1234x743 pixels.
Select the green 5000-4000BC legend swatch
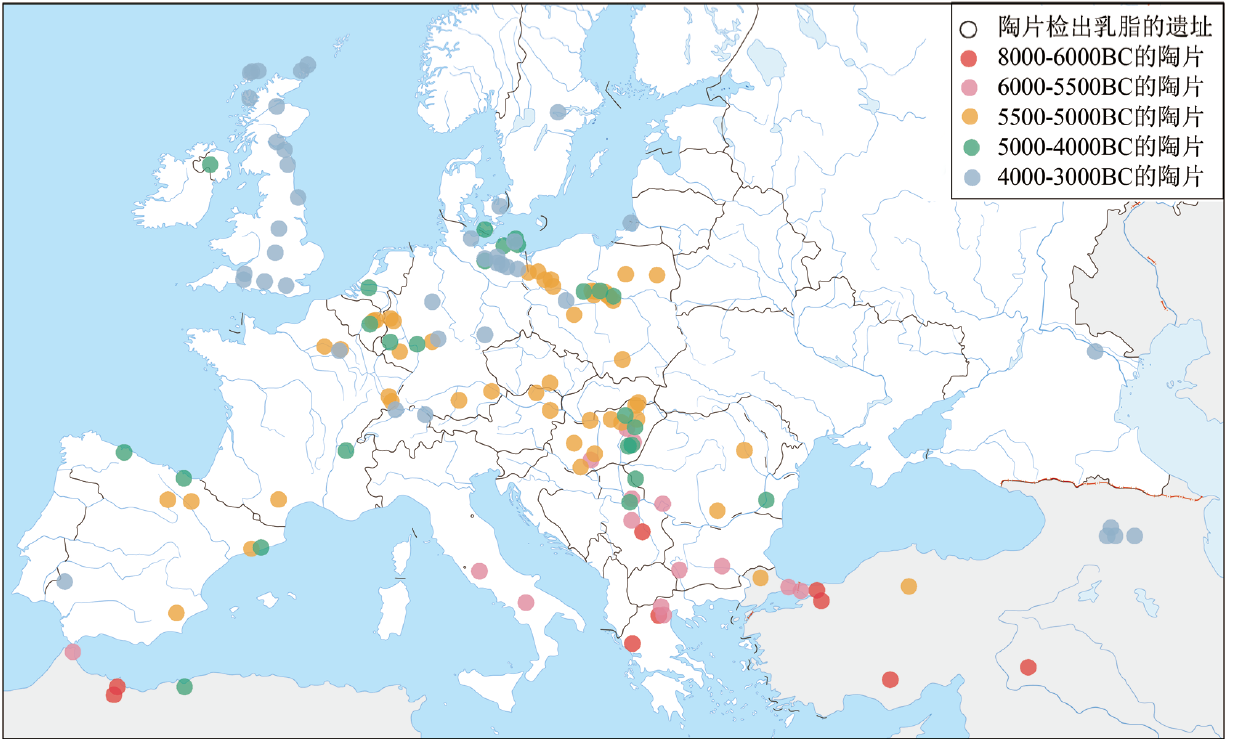(x=971, y=147)
